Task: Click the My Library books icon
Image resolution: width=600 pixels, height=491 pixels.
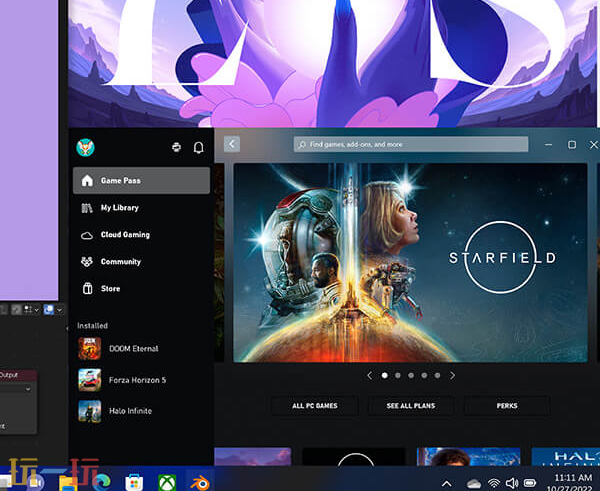Action: [x=87, y=208]
